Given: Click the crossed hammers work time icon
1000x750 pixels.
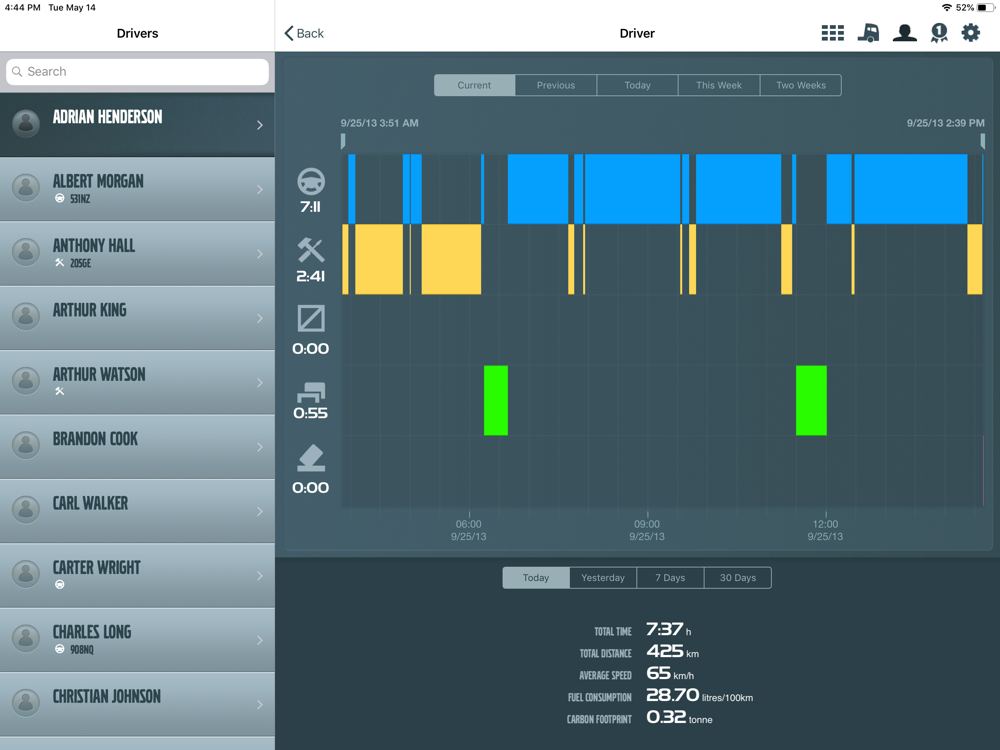Looking at the screenshot, I should pyautogui.click(x=311, y=251).
